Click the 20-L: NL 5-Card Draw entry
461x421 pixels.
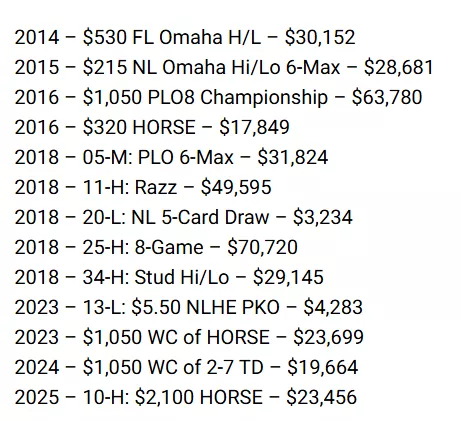point(184,217)
